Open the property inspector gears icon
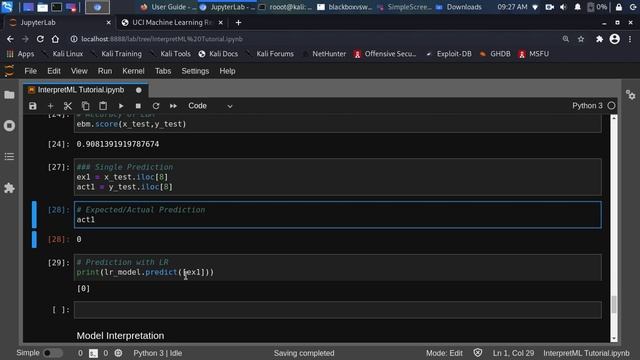 click(630, 95)
